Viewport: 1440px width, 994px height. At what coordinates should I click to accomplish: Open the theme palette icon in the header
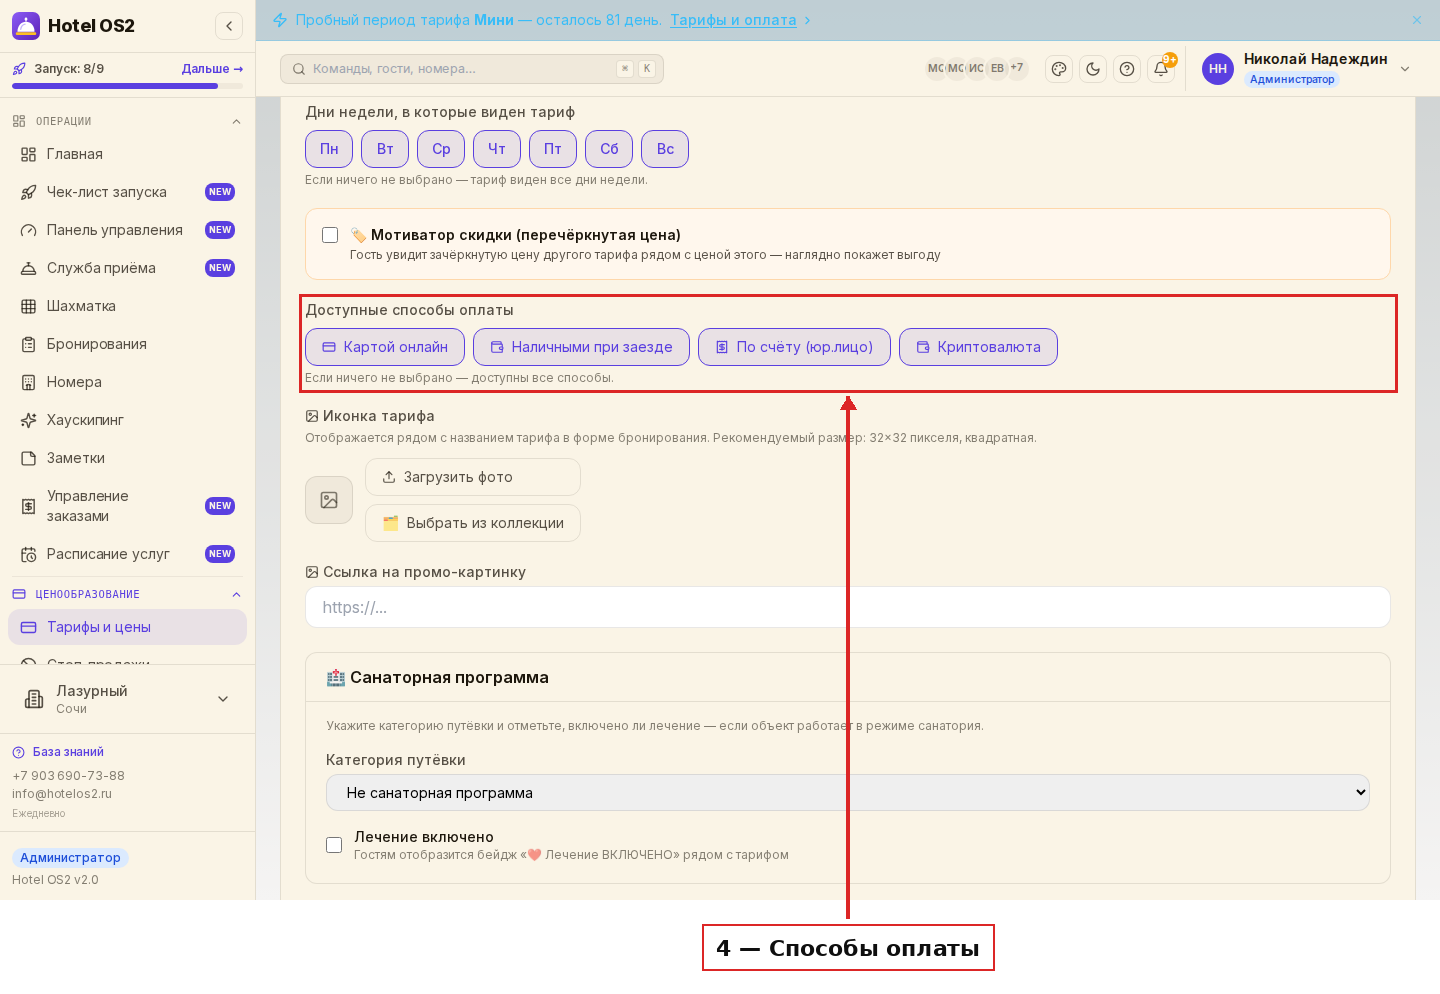pos(1059,69)
